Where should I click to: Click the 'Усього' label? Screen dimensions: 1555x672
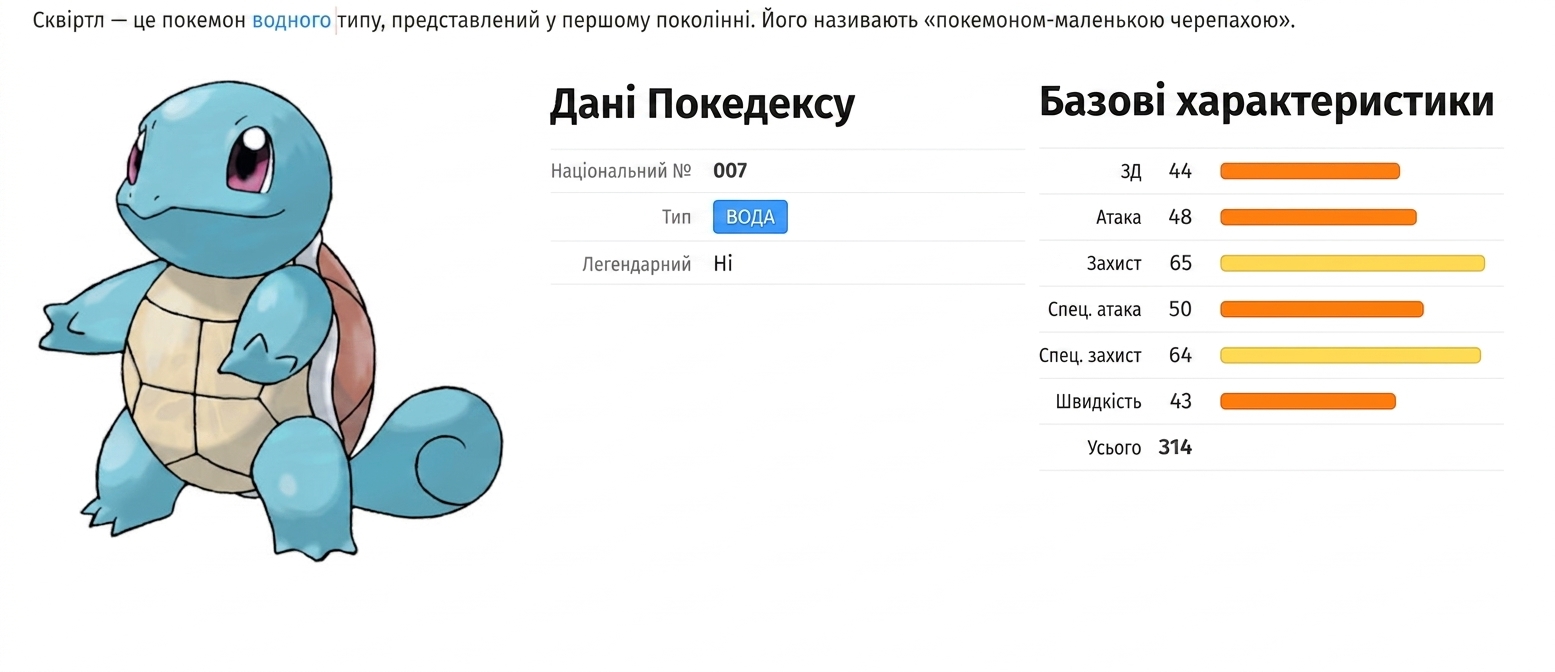coord(1114,448)
